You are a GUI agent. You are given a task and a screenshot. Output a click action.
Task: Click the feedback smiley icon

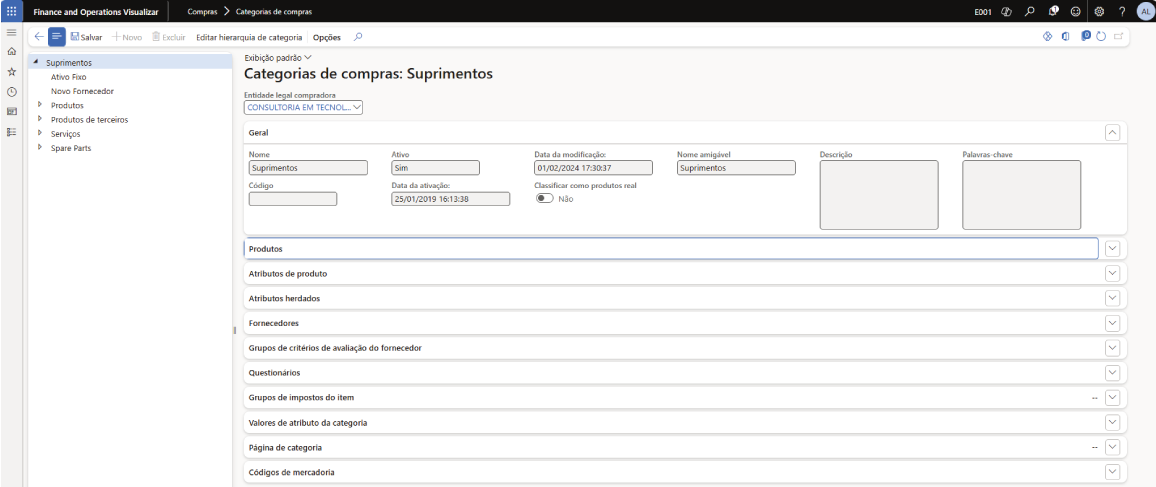[1076, 11]
